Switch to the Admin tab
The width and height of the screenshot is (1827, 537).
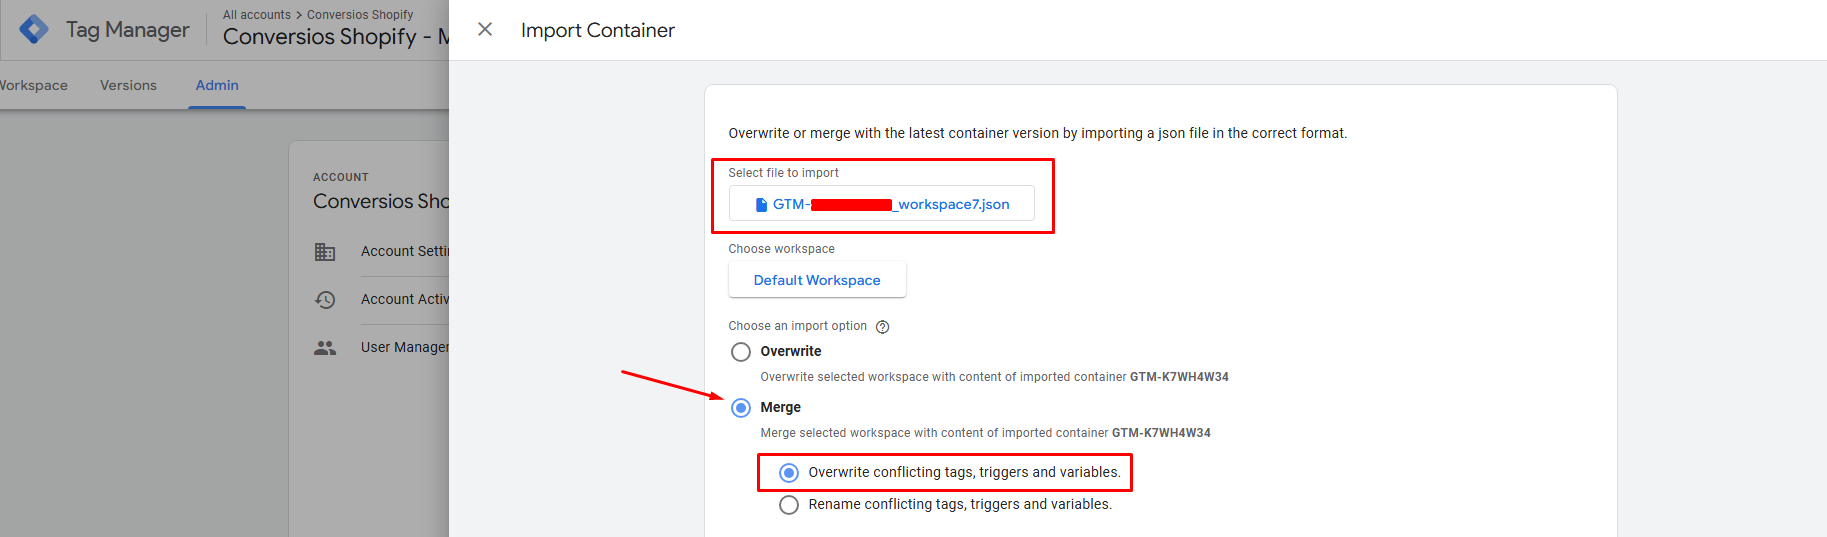[217, 85]
